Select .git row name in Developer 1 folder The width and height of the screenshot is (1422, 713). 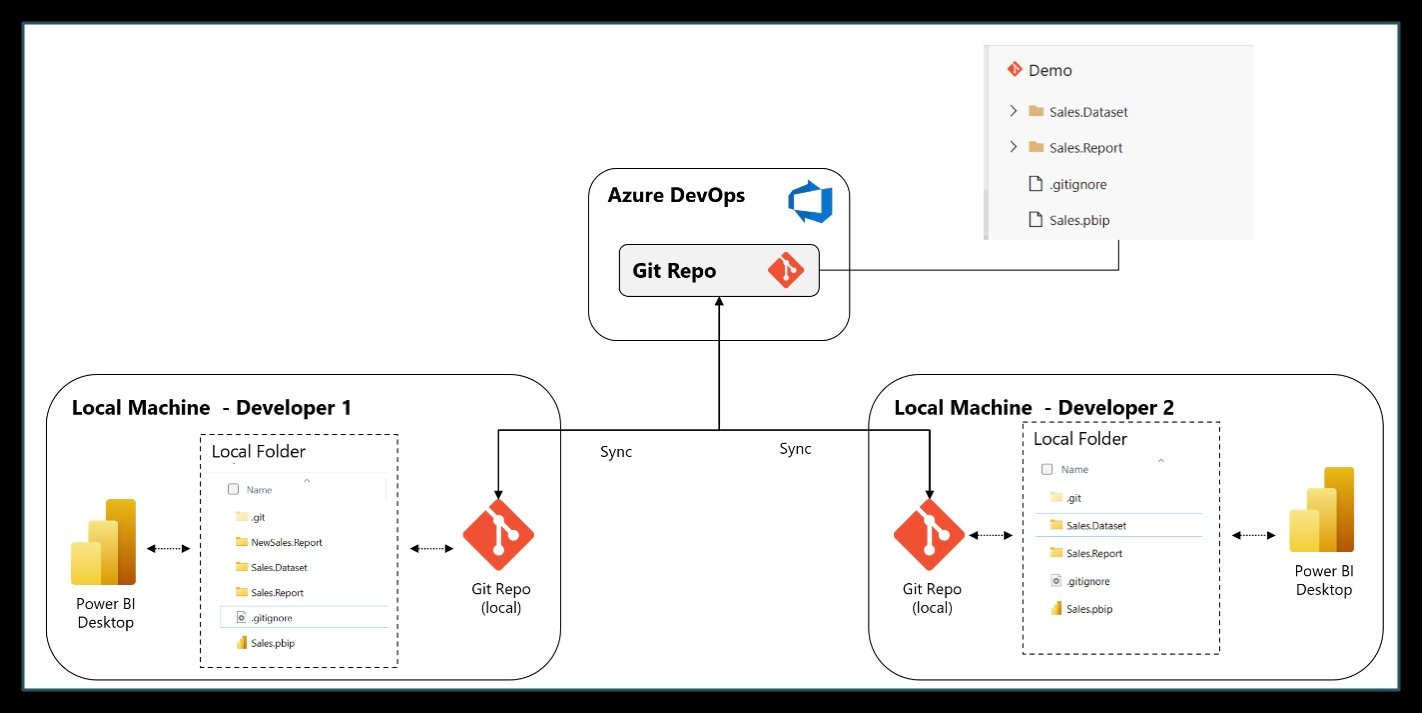tap(259, 517)
